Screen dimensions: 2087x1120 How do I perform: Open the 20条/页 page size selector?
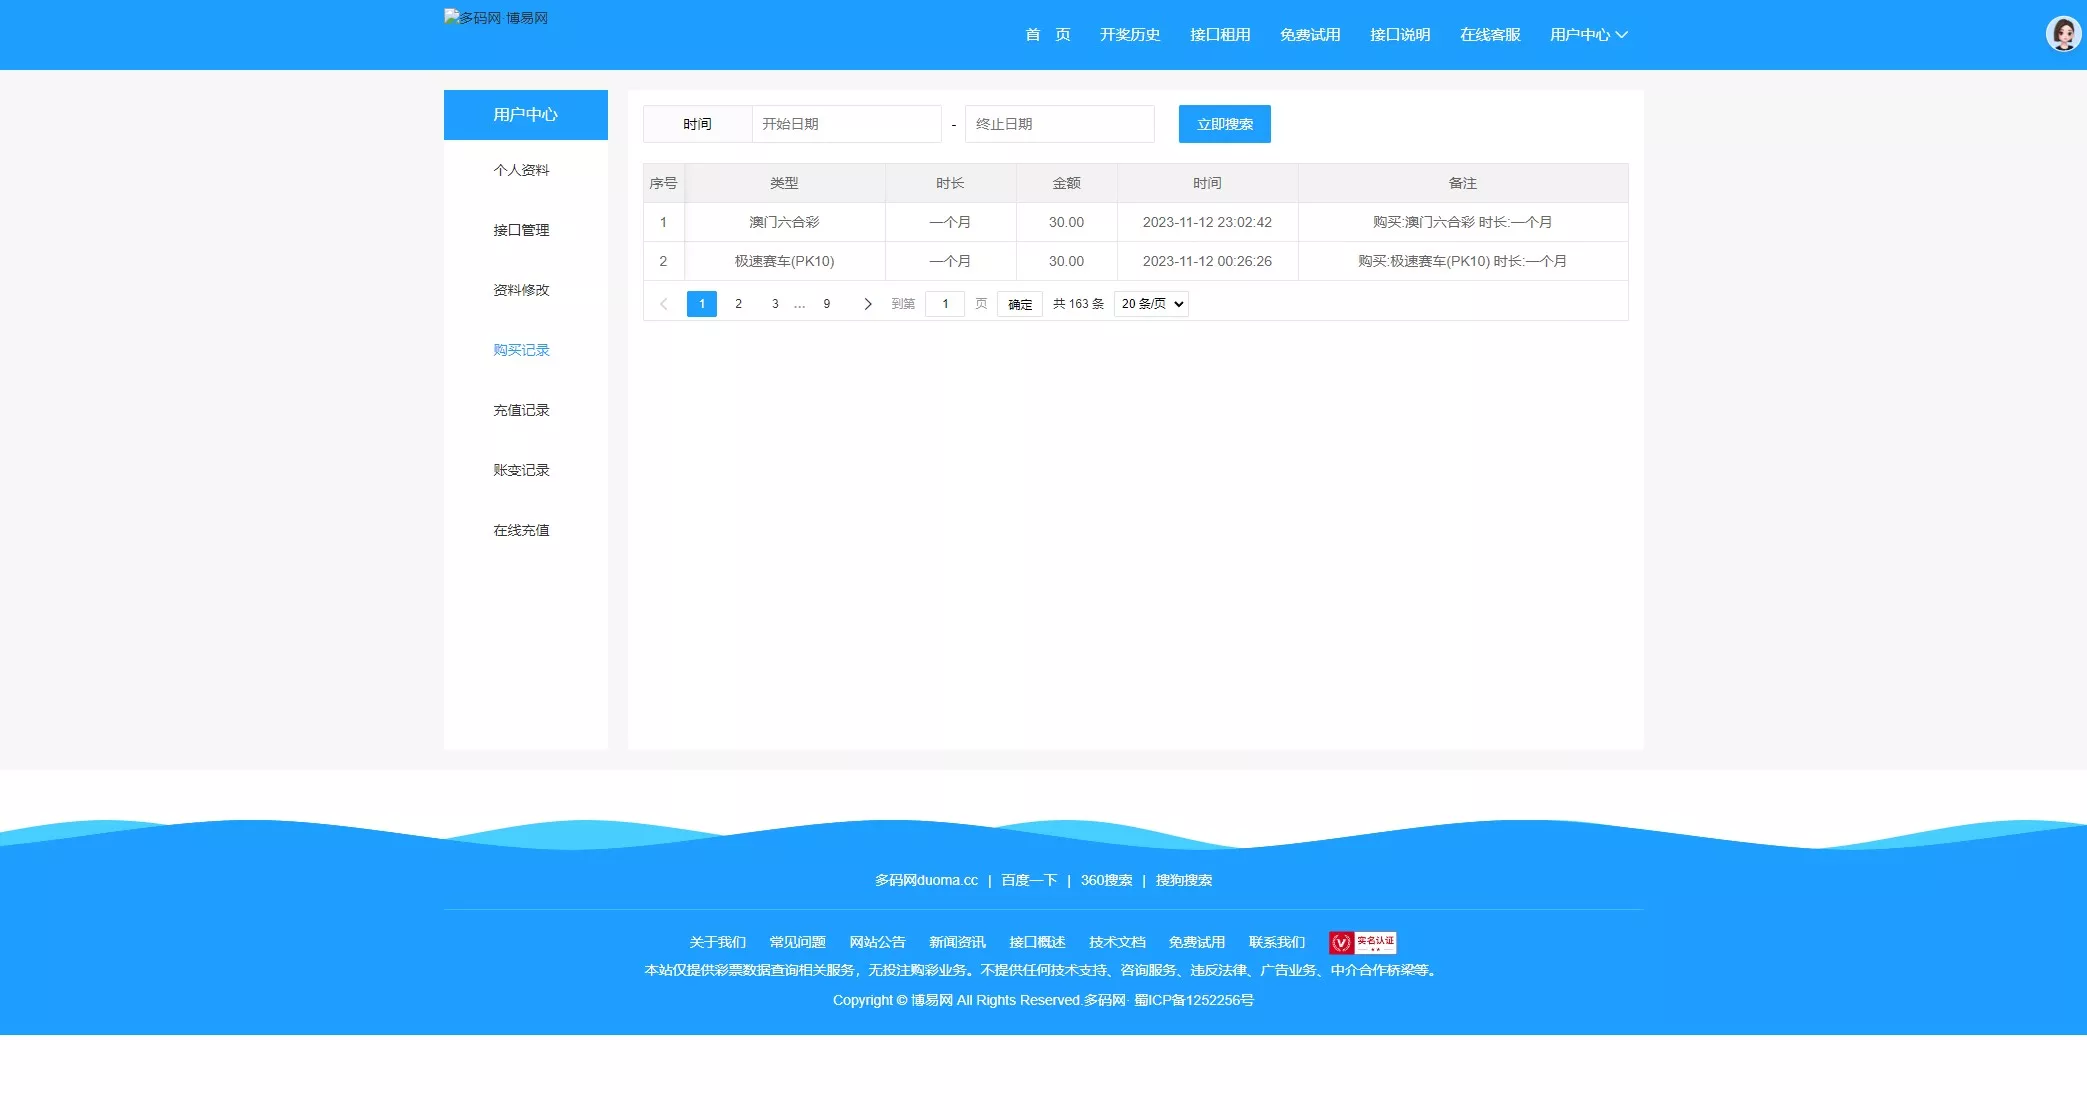pos(1150,303)
